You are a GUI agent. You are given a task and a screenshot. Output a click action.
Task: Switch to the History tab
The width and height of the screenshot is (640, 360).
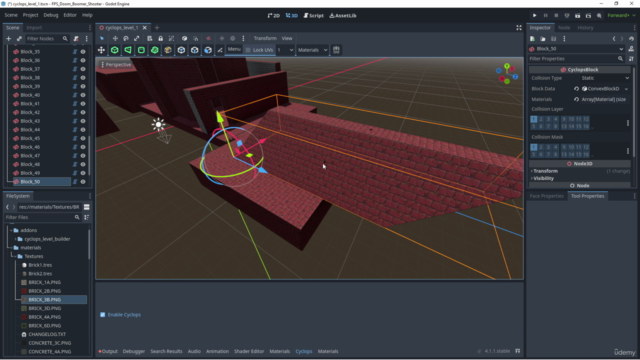pos(585,28)
